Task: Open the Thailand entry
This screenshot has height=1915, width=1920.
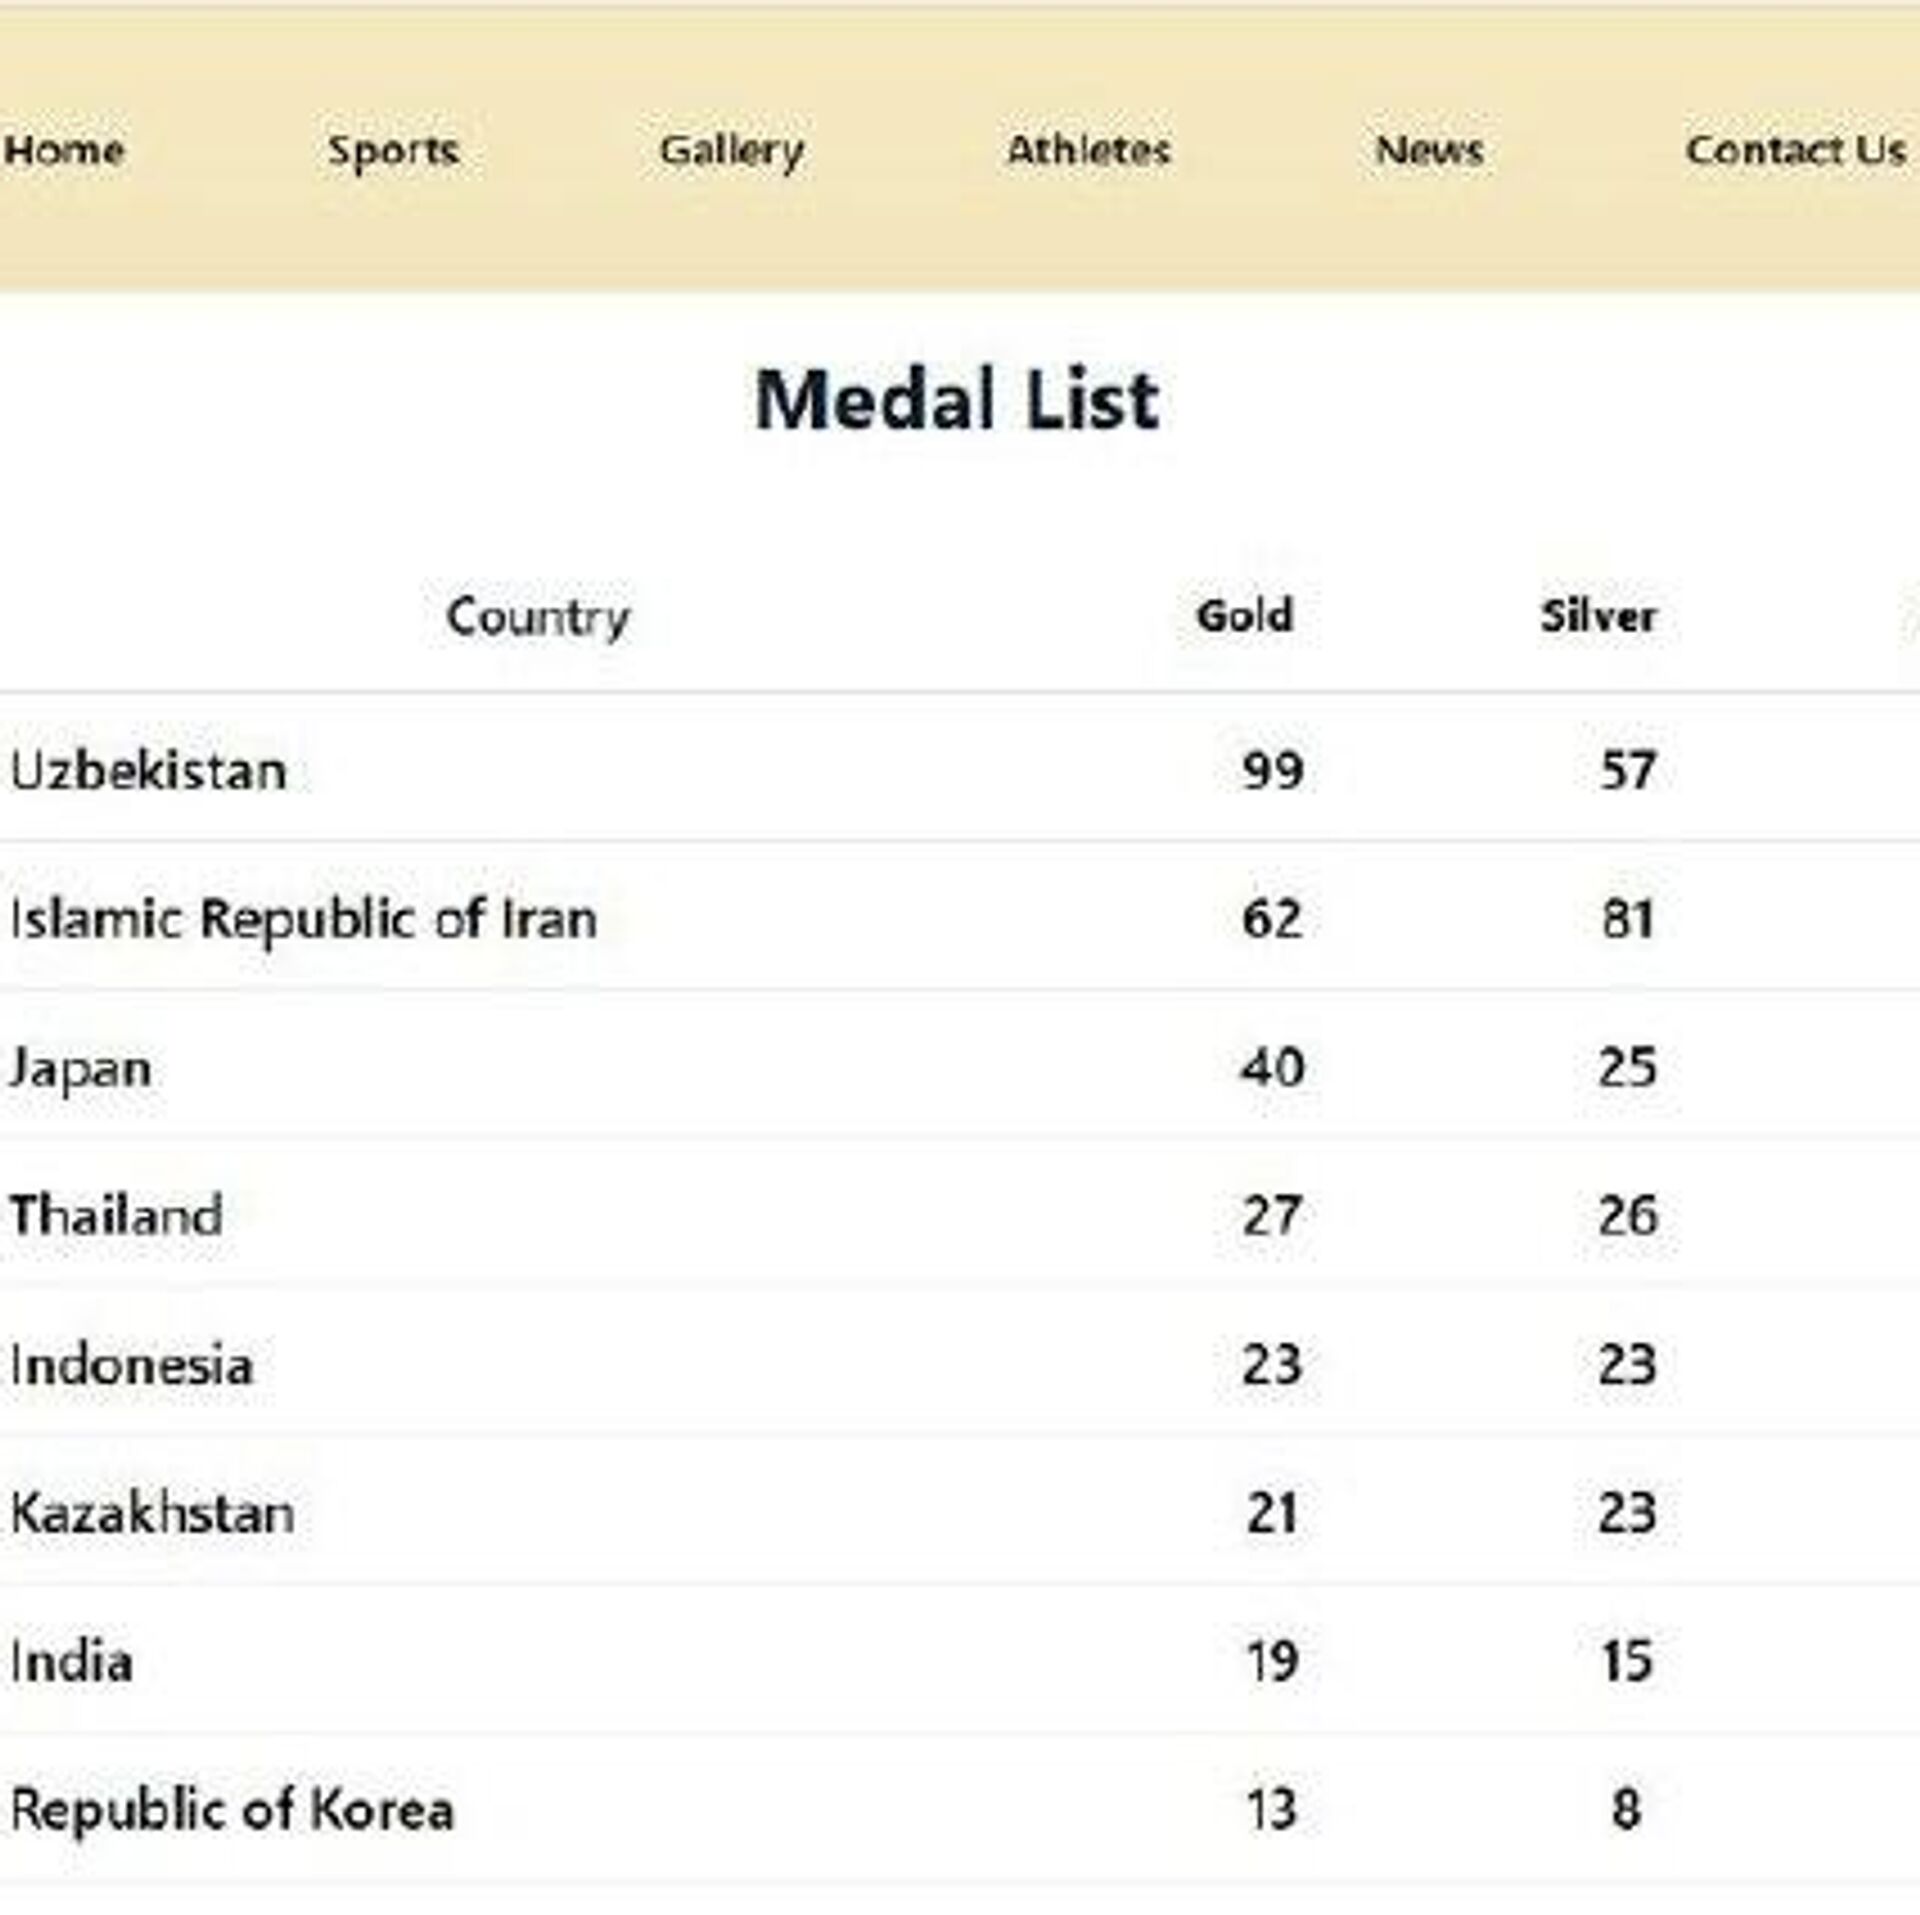Action: point(117,1216)
